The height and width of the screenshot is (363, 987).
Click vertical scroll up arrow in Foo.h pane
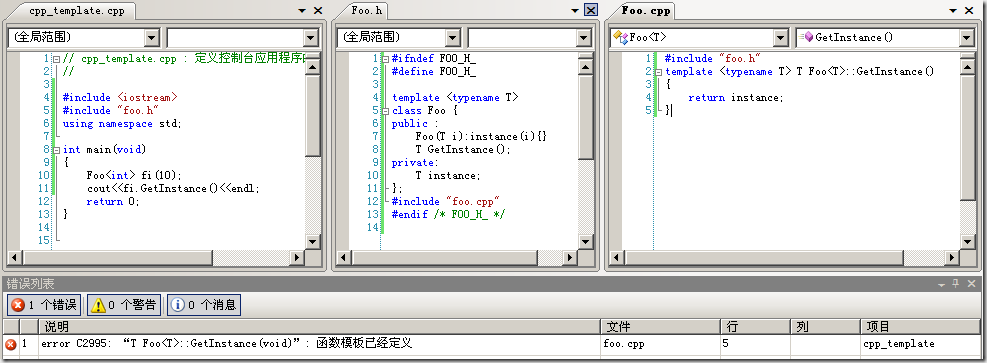click(x=586, y=67)
